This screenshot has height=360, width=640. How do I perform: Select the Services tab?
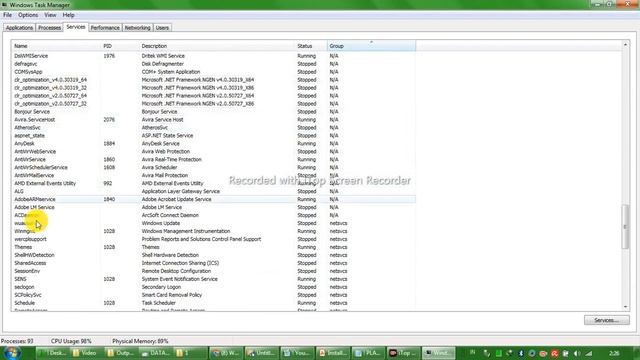click(76, 27)
